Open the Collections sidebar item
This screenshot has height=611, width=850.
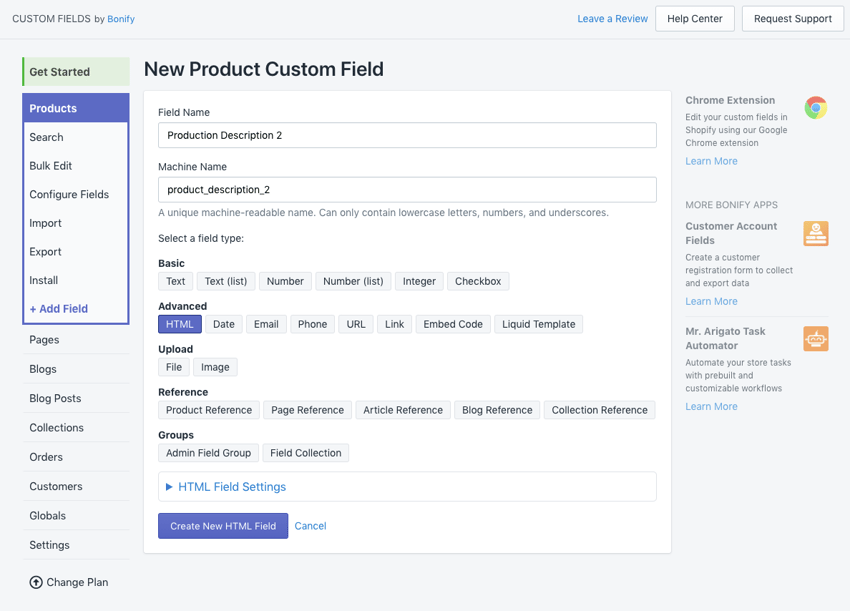(x=56, y=428)
